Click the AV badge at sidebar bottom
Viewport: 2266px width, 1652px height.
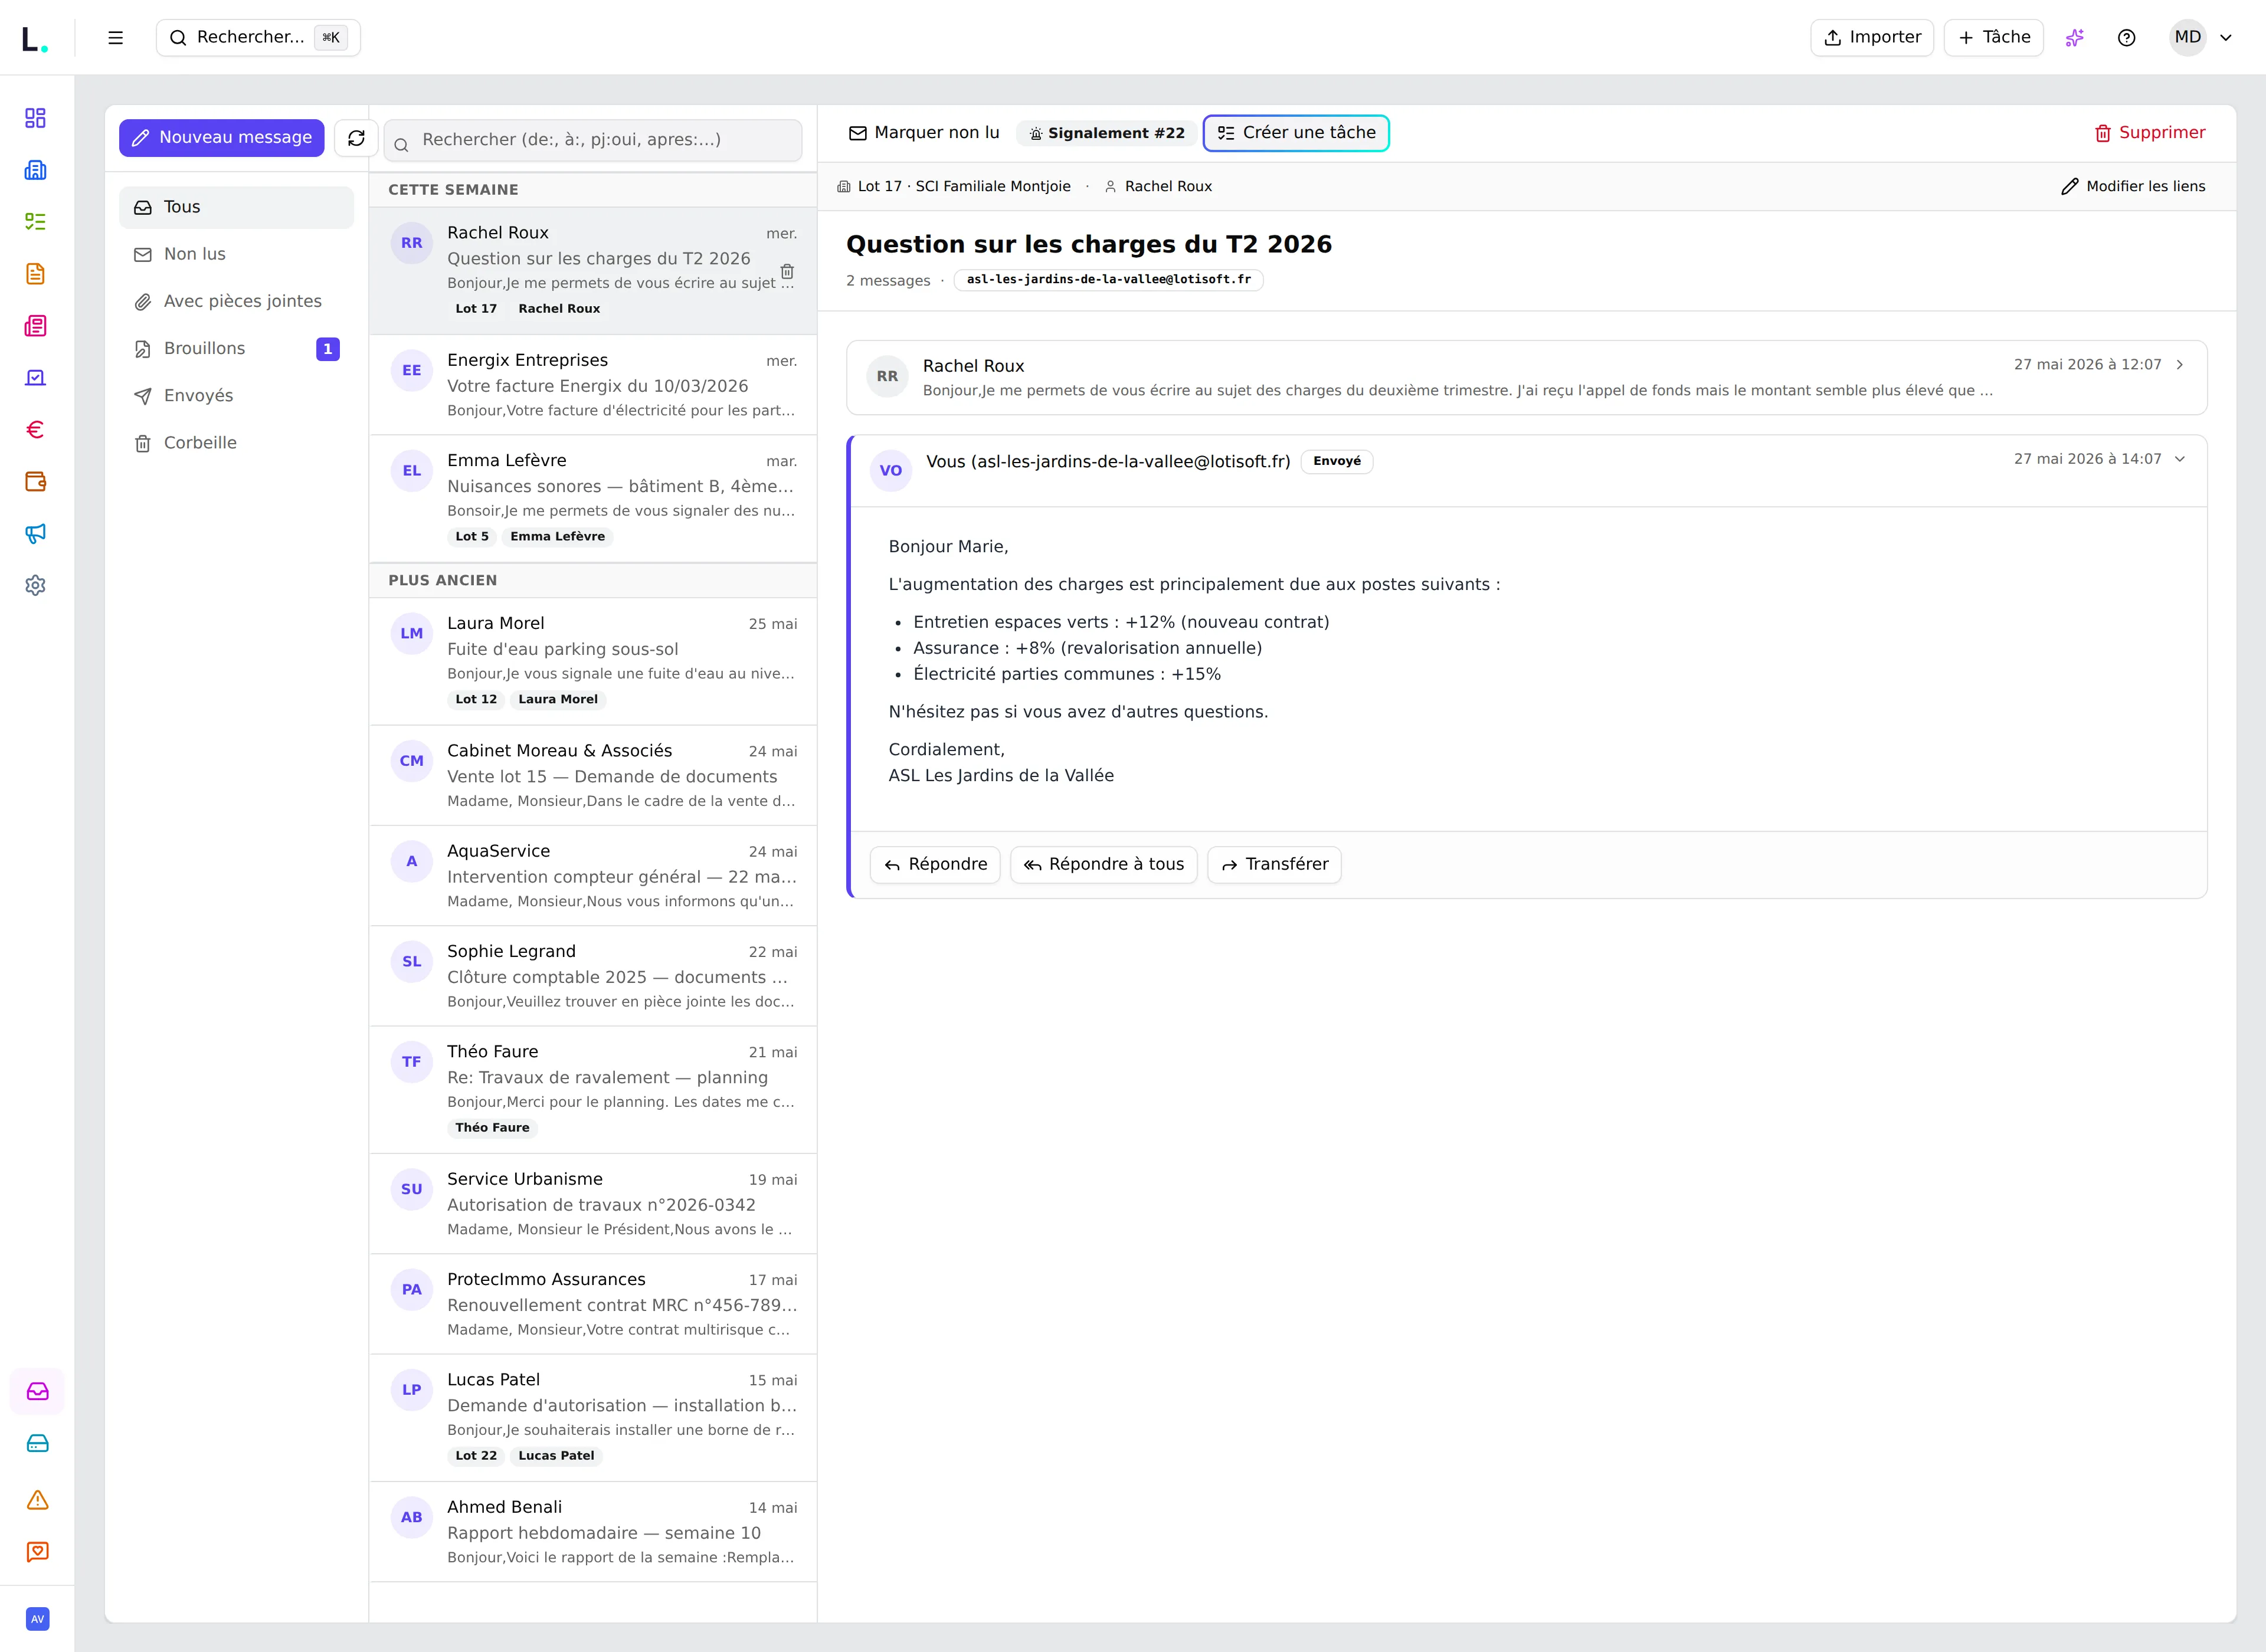tap(37, 1619)
